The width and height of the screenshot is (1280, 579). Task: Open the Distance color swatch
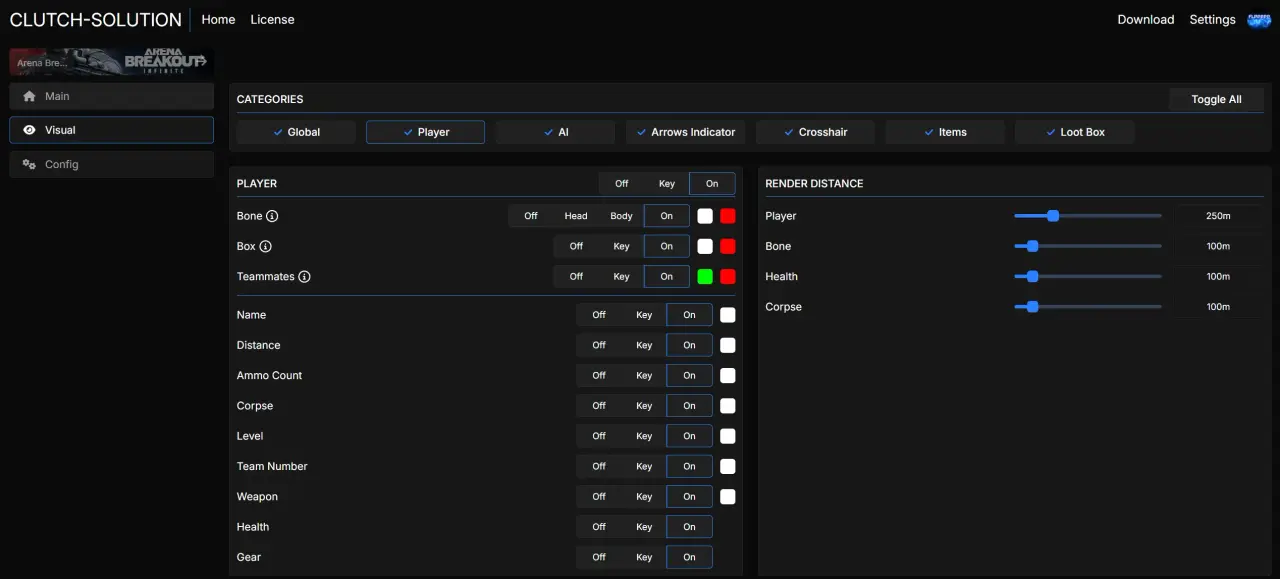(x=728, y=345)
